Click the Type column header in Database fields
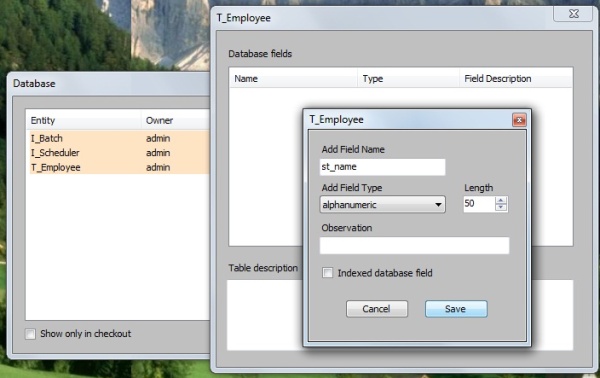This screenshot has width=600, height=378. [408, 78]
